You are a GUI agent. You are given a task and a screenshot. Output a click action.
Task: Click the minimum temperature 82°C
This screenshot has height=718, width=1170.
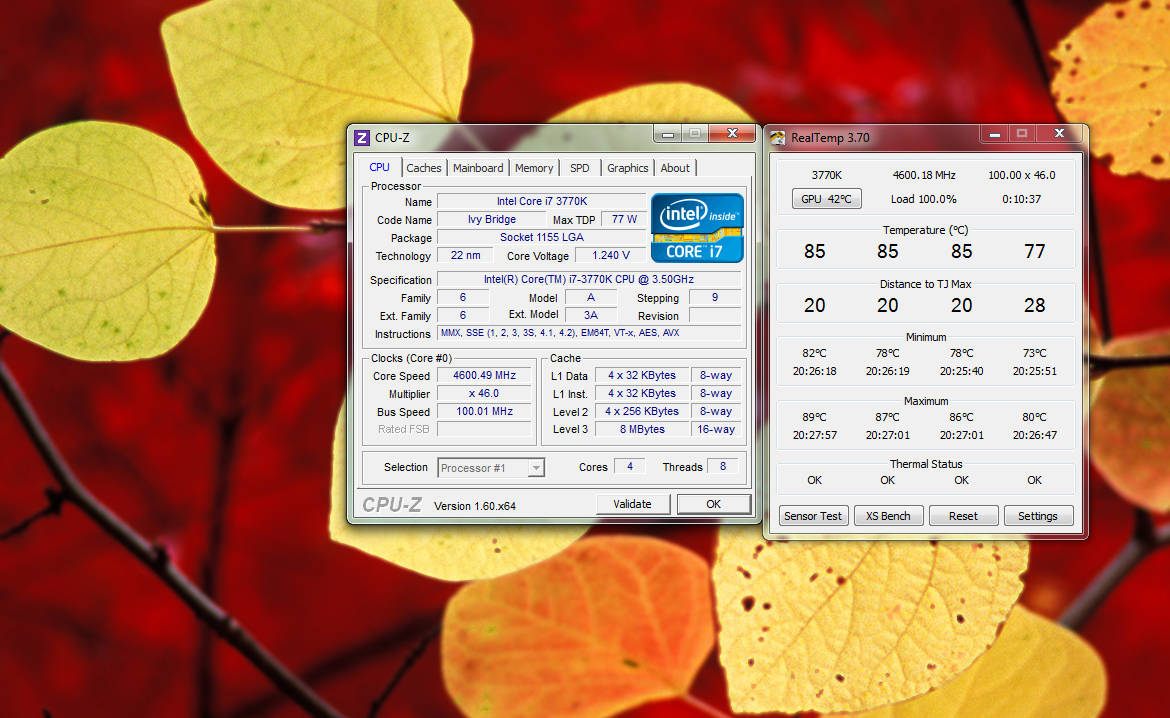814,353
